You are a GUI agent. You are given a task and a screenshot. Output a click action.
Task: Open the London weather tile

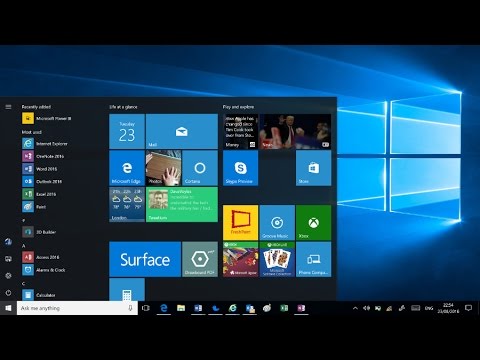pyautogui.click(x=127, y=204)
